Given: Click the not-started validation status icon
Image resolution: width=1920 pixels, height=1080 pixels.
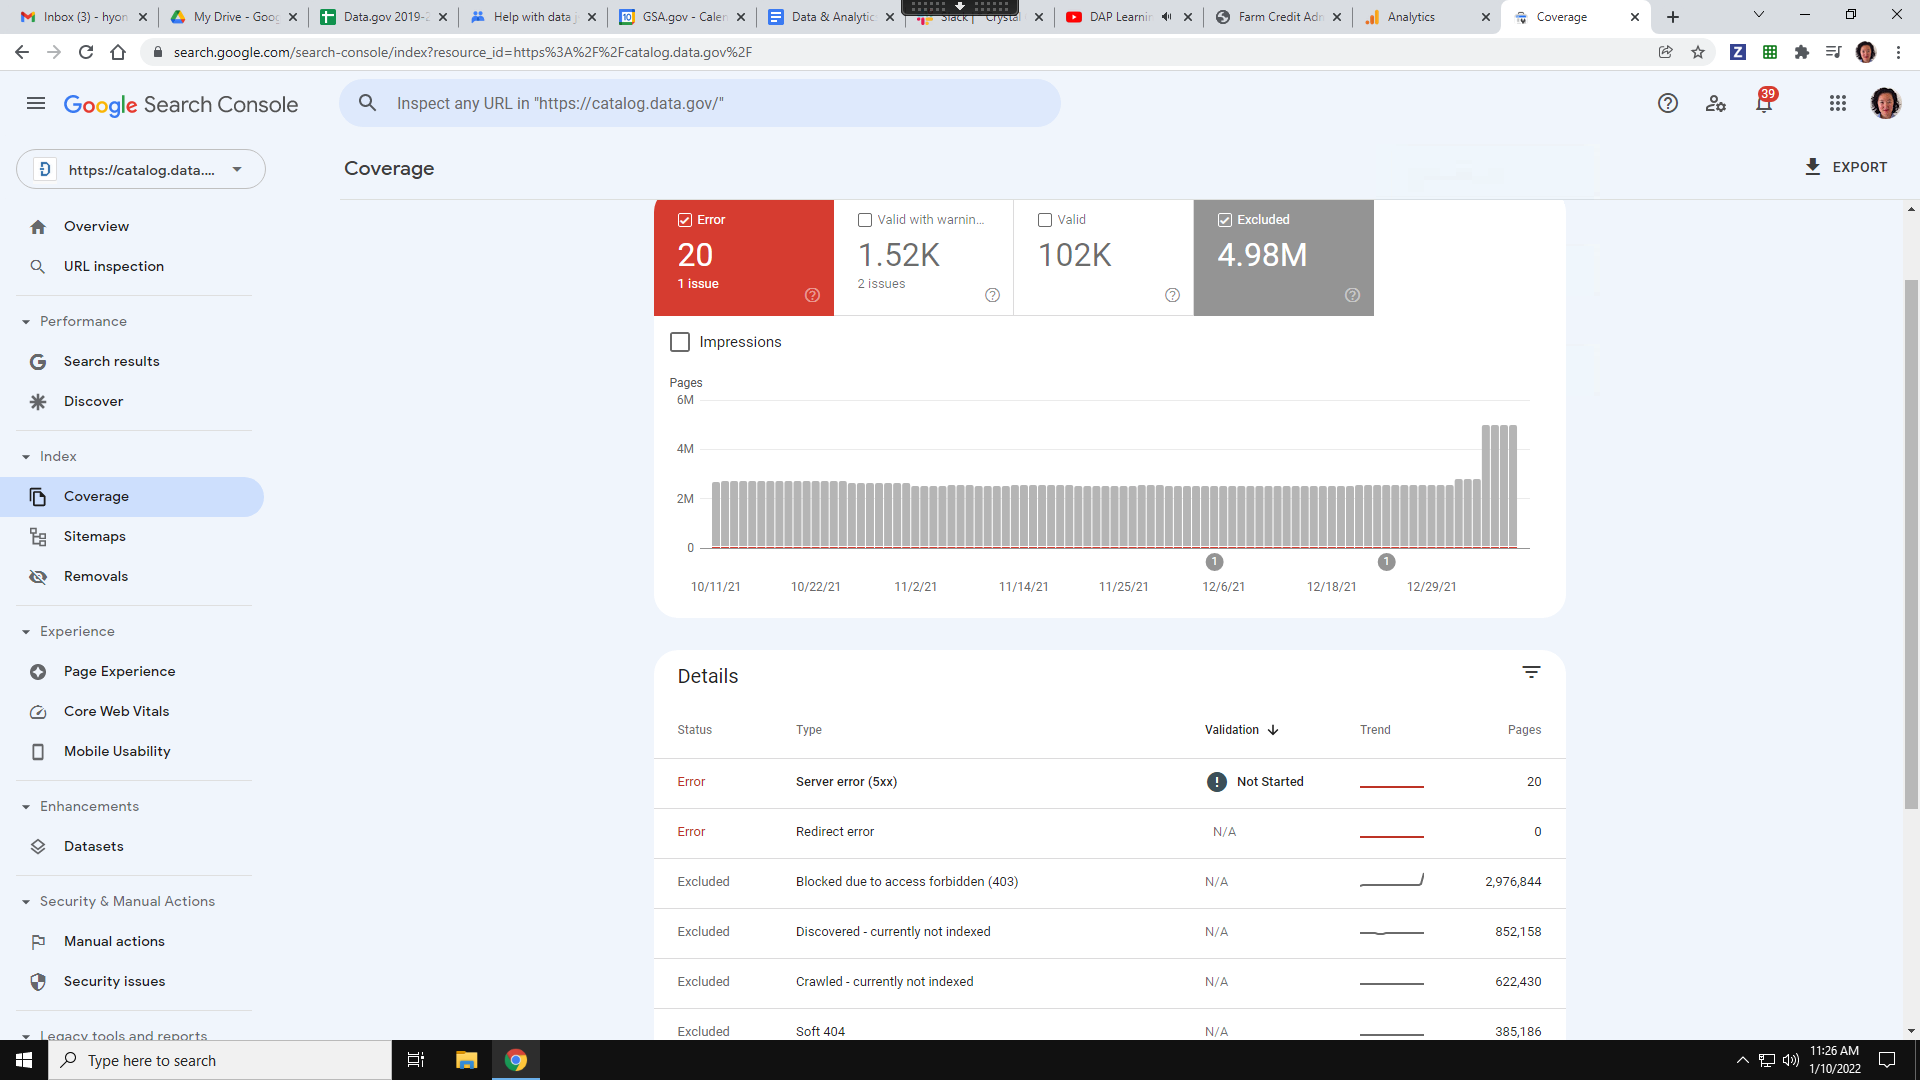Looking at the screenshot, I should [1216, 782].
